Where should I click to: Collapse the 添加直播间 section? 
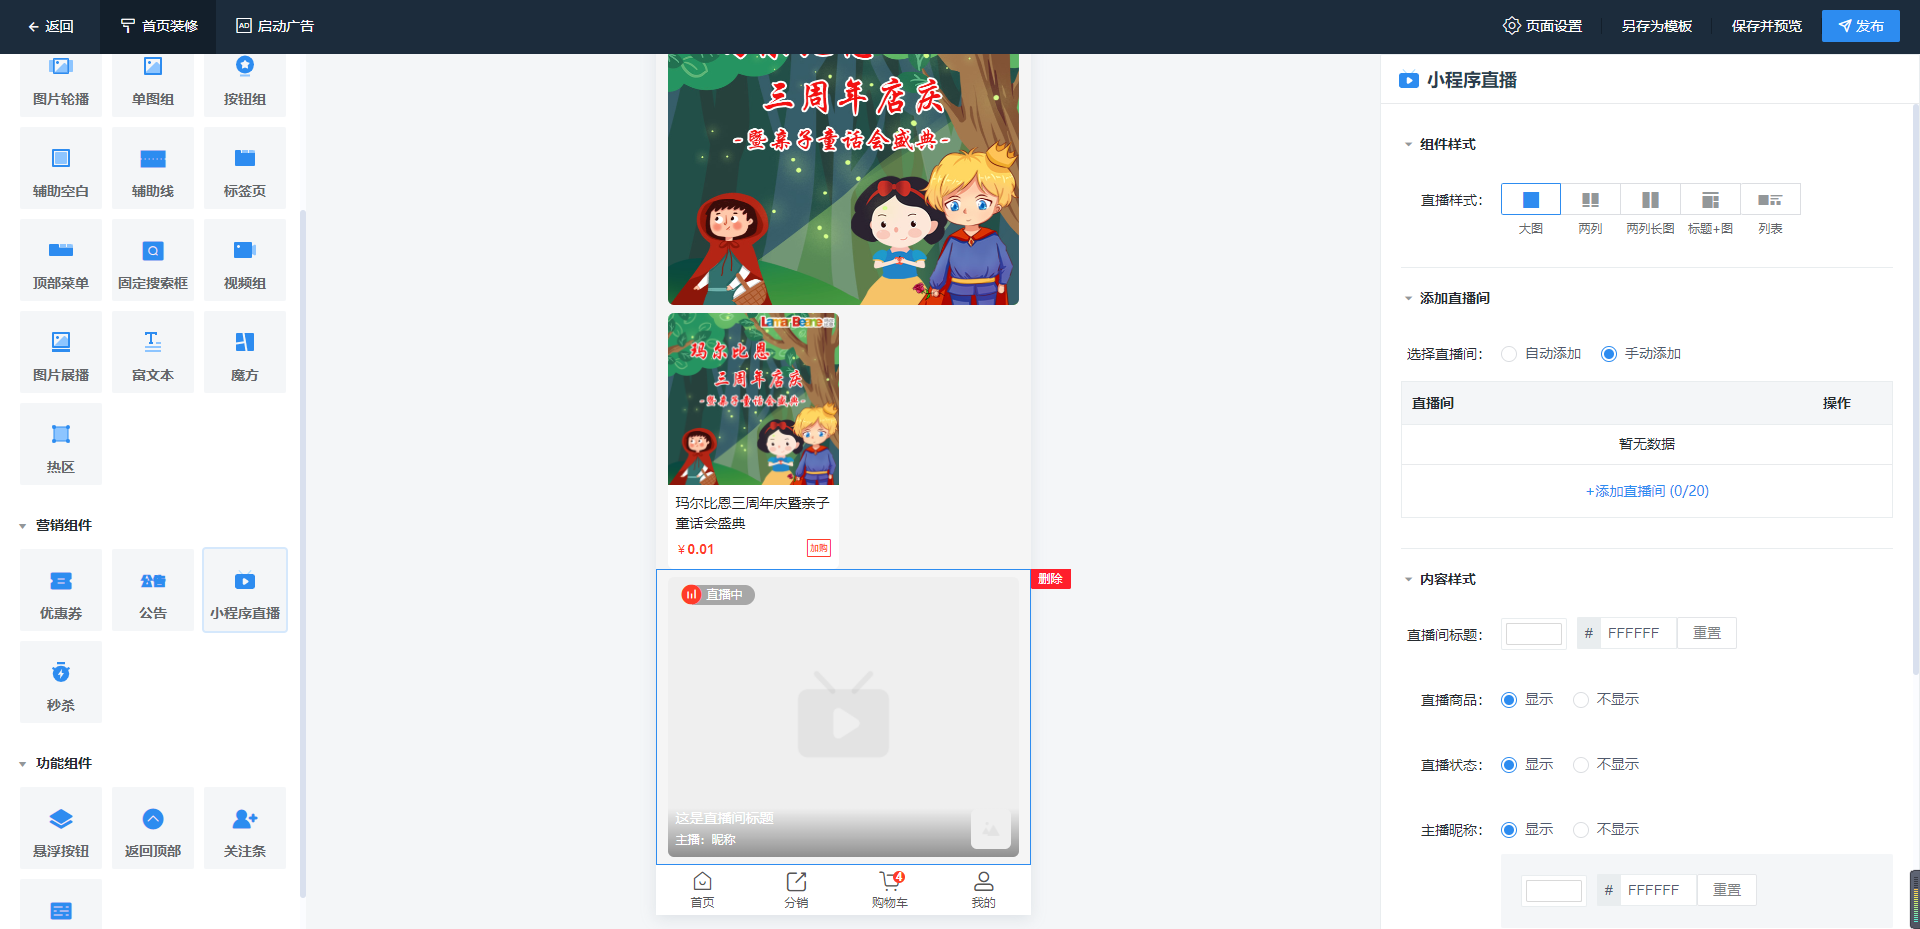[x=1447, y=299]
